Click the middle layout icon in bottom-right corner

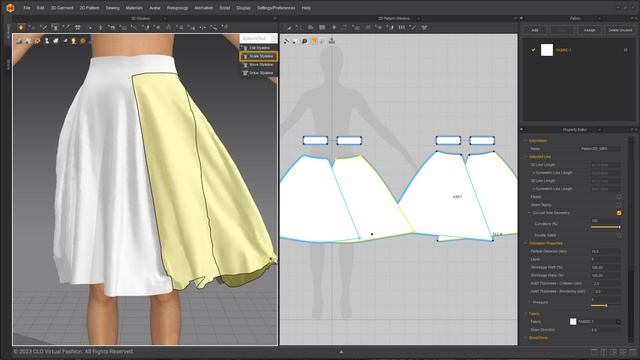click(x=613, y=352)
